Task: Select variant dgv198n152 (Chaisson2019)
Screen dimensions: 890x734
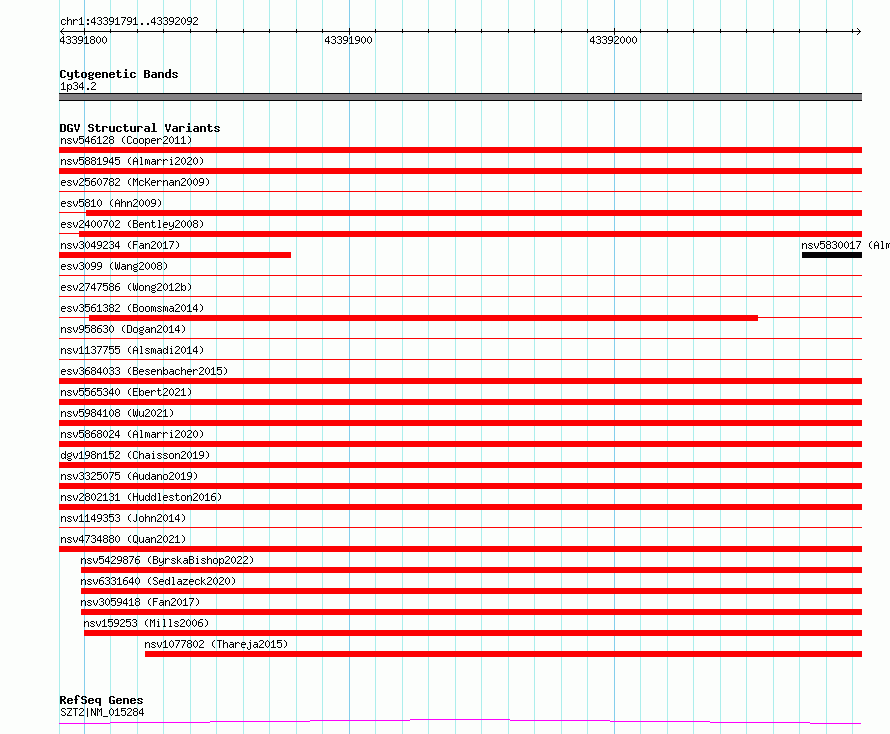Action: pyautogui.click(x=135, y=455)
